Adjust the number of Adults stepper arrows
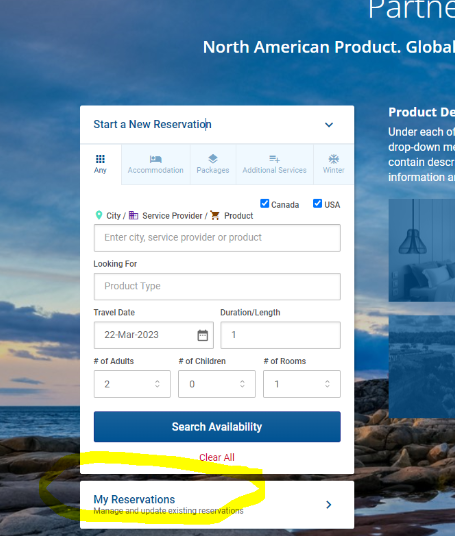The image size is (455, 536). pyautogui.click(x=157, y=384)
